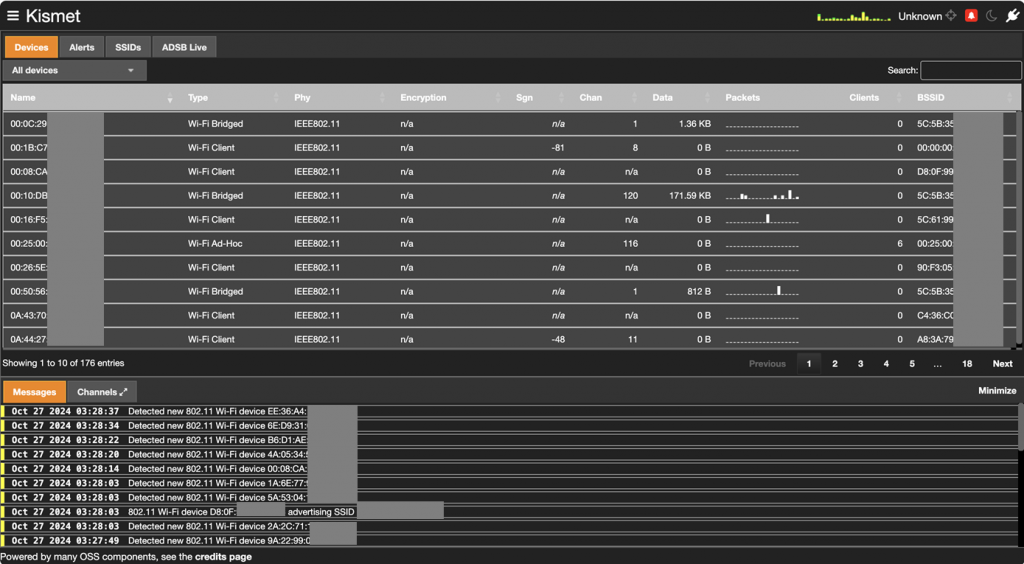This screenshot has height=564, width=1024.
Task: Switch to the Devices tab
Action: pyautogui.click(x=31, y=47)
